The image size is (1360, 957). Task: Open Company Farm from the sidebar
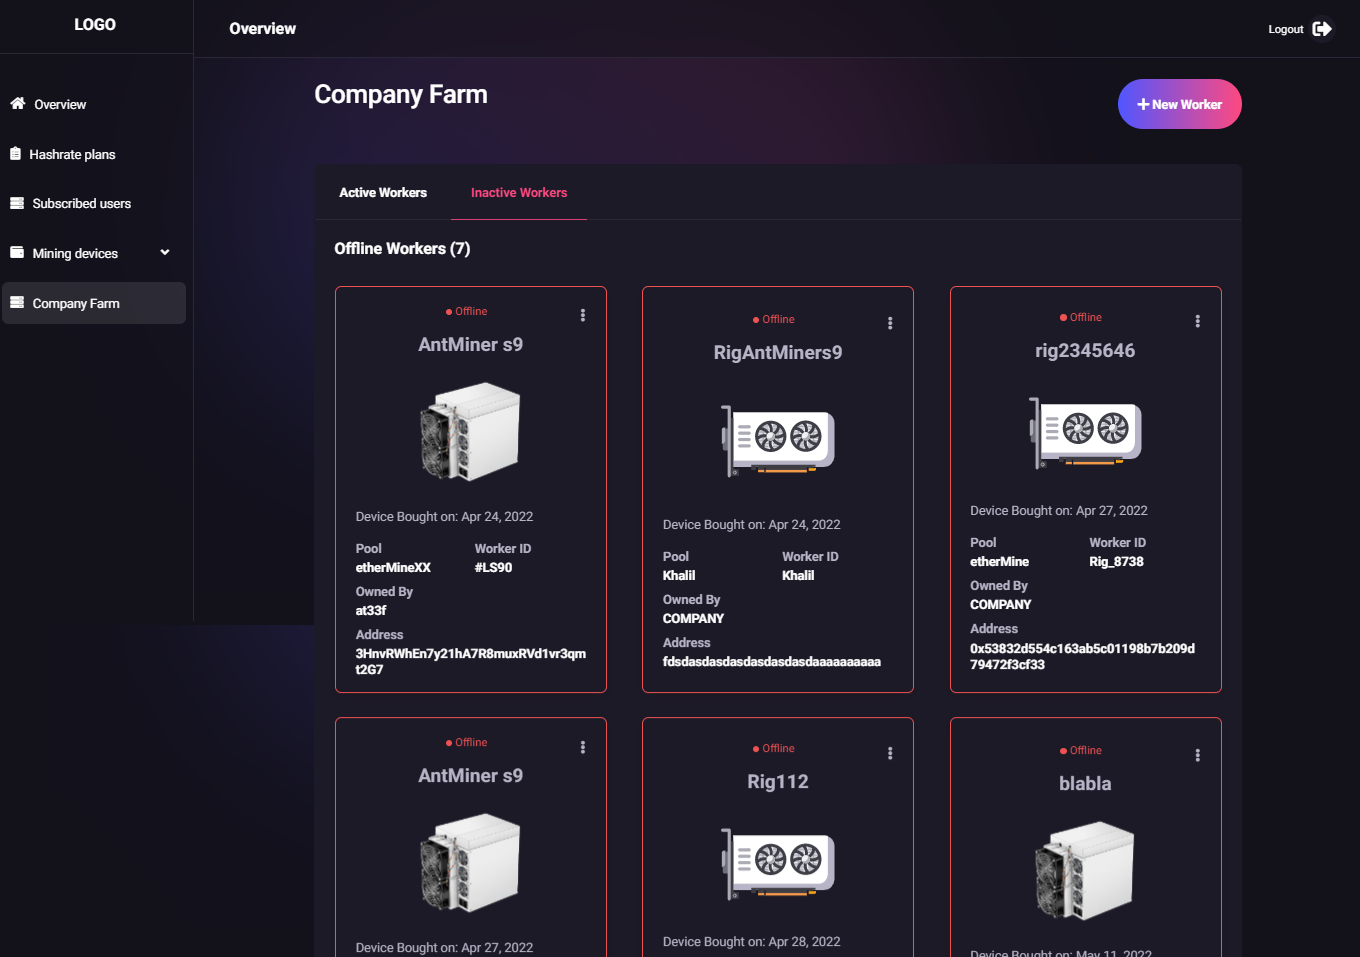coord(78,302)
